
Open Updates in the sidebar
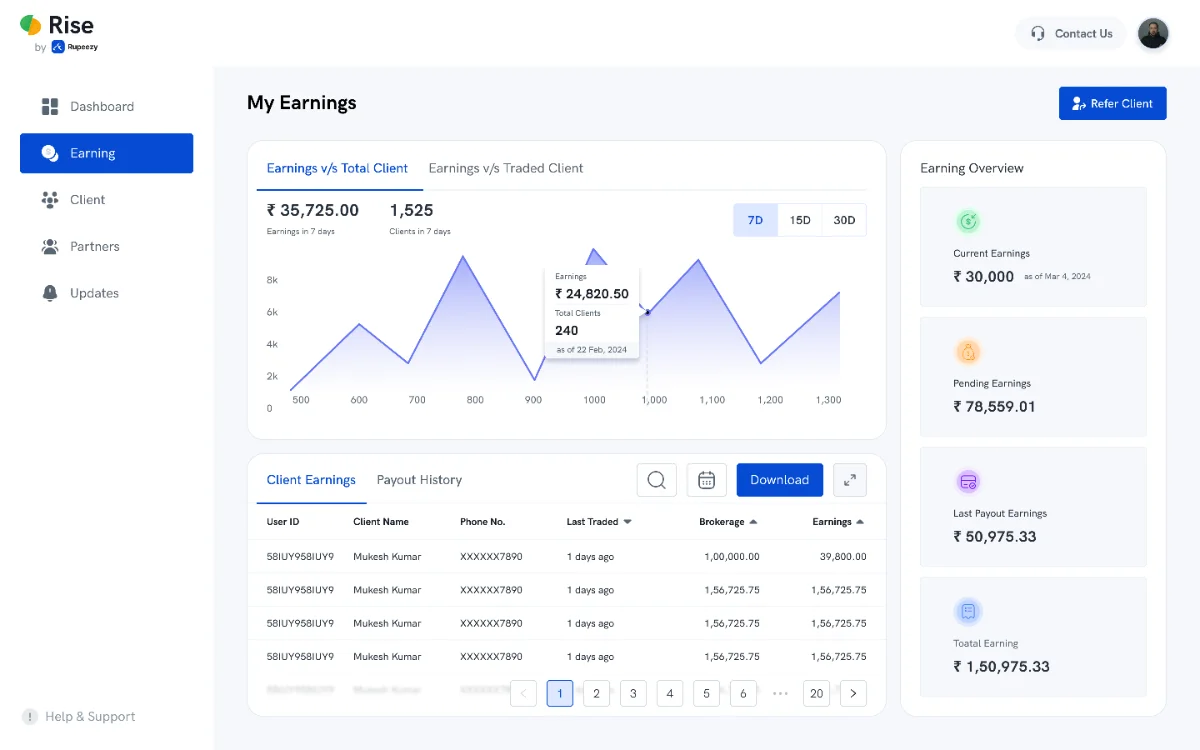106,293
